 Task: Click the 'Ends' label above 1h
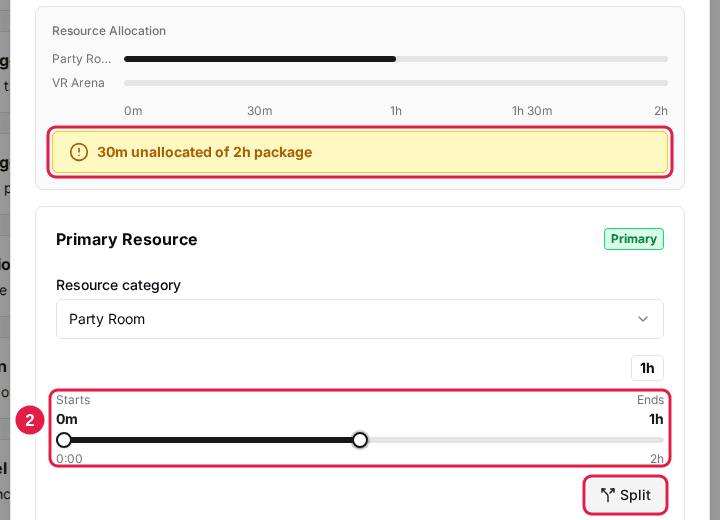(650, 400)
